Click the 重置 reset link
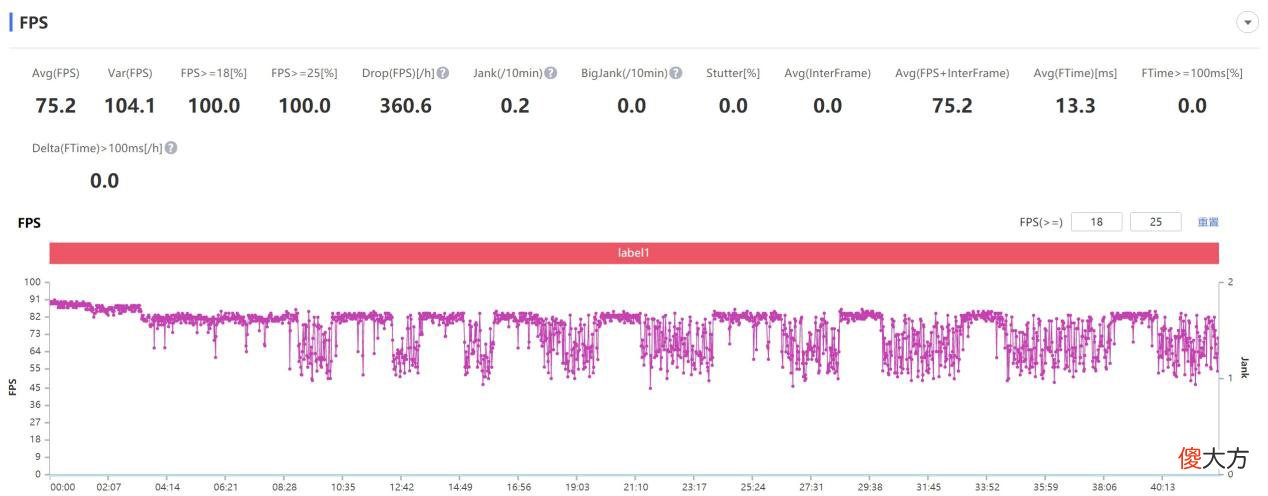1268x496 pixels. coord(1208,222)
